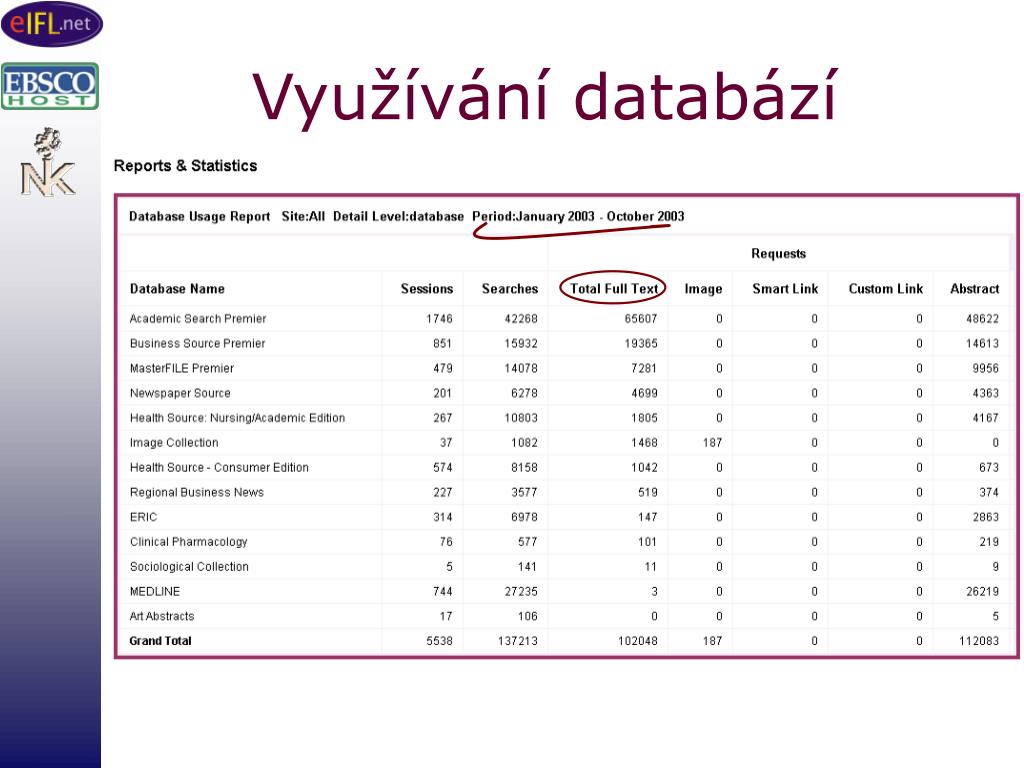This screenshot has height=768, width=1024.
Task: Click the full text value 4699
Action: coord(644,393)
